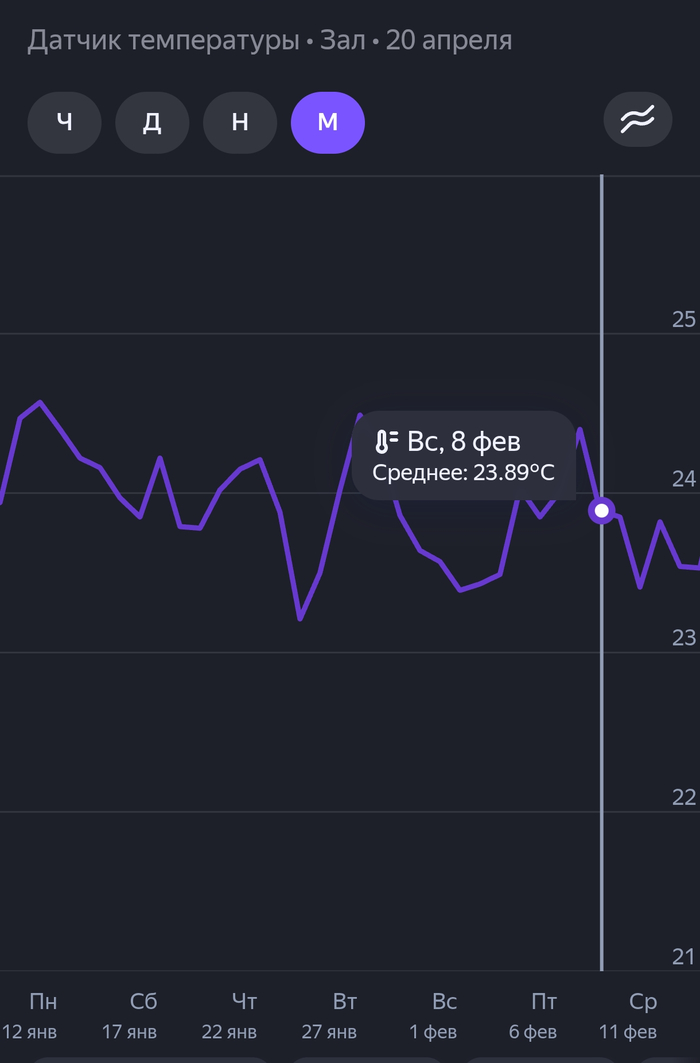Click the 25 degree y-axis label
Viewport: 700px width, 1063px height.
(x=684, y=319)
